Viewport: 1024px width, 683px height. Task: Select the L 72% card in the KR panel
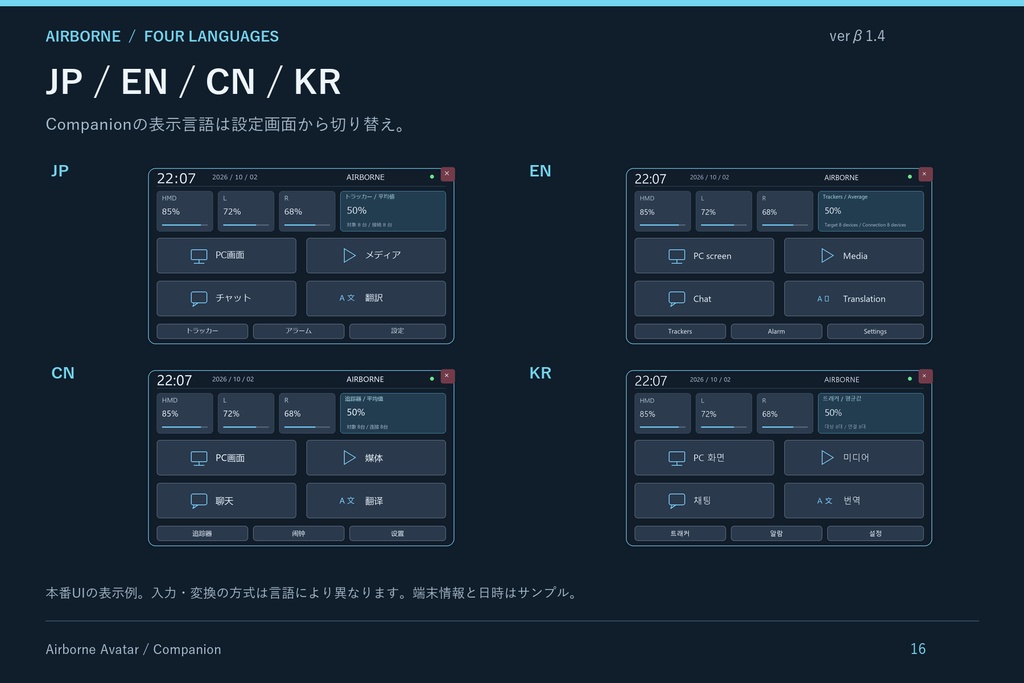click(724, 413)
